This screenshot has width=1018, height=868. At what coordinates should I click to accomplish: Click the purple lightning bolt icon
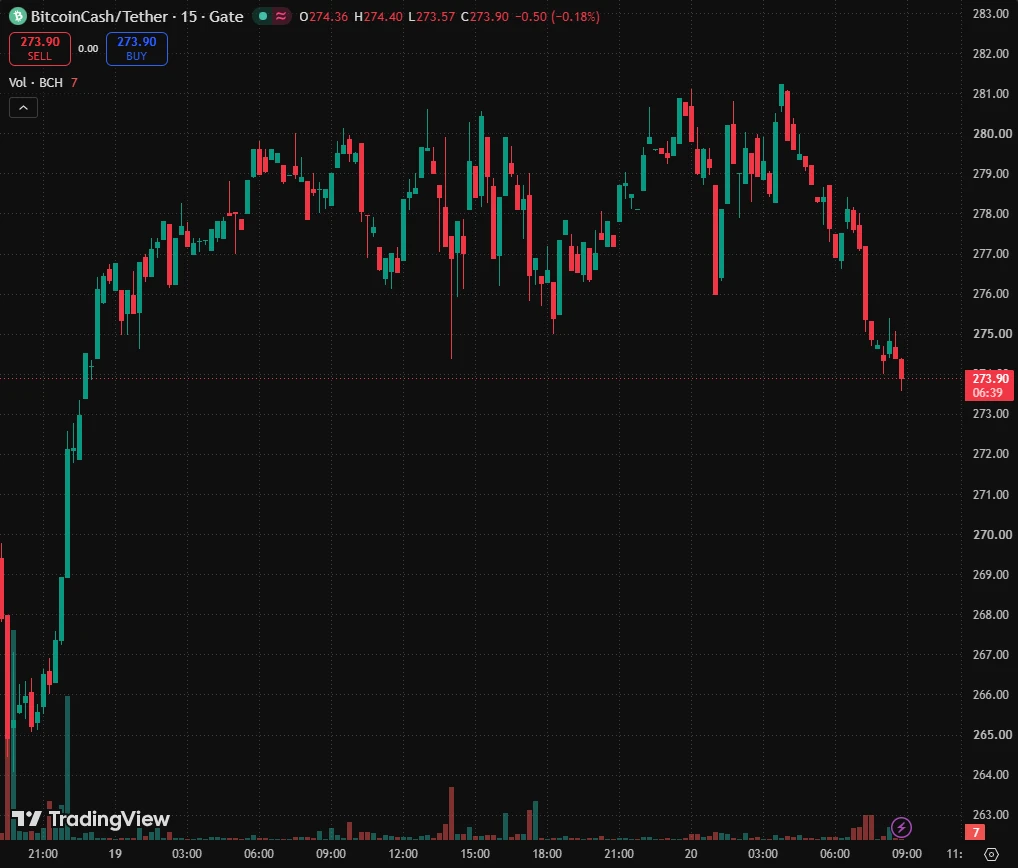click(x=901, y=827)
